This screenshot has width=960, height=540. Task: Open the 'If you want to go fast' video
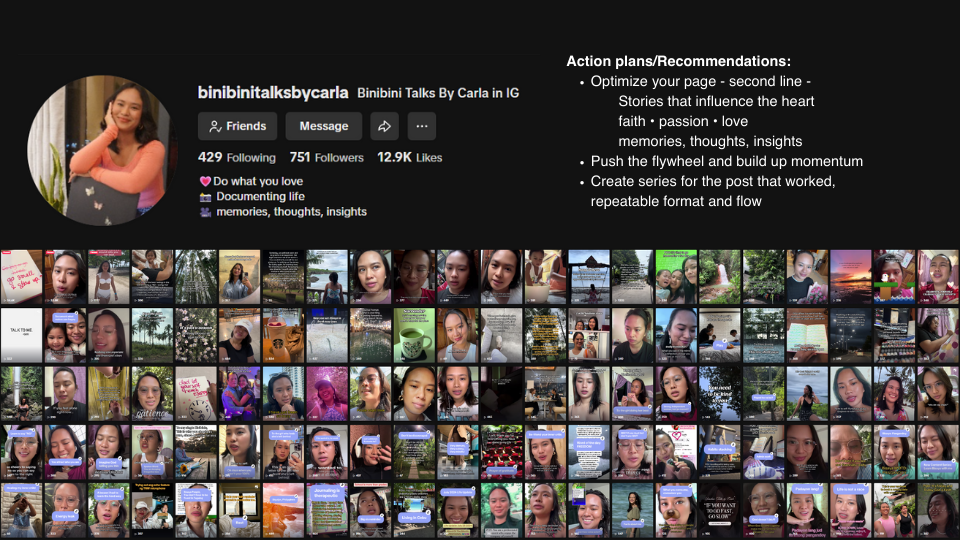pos(720,510)
